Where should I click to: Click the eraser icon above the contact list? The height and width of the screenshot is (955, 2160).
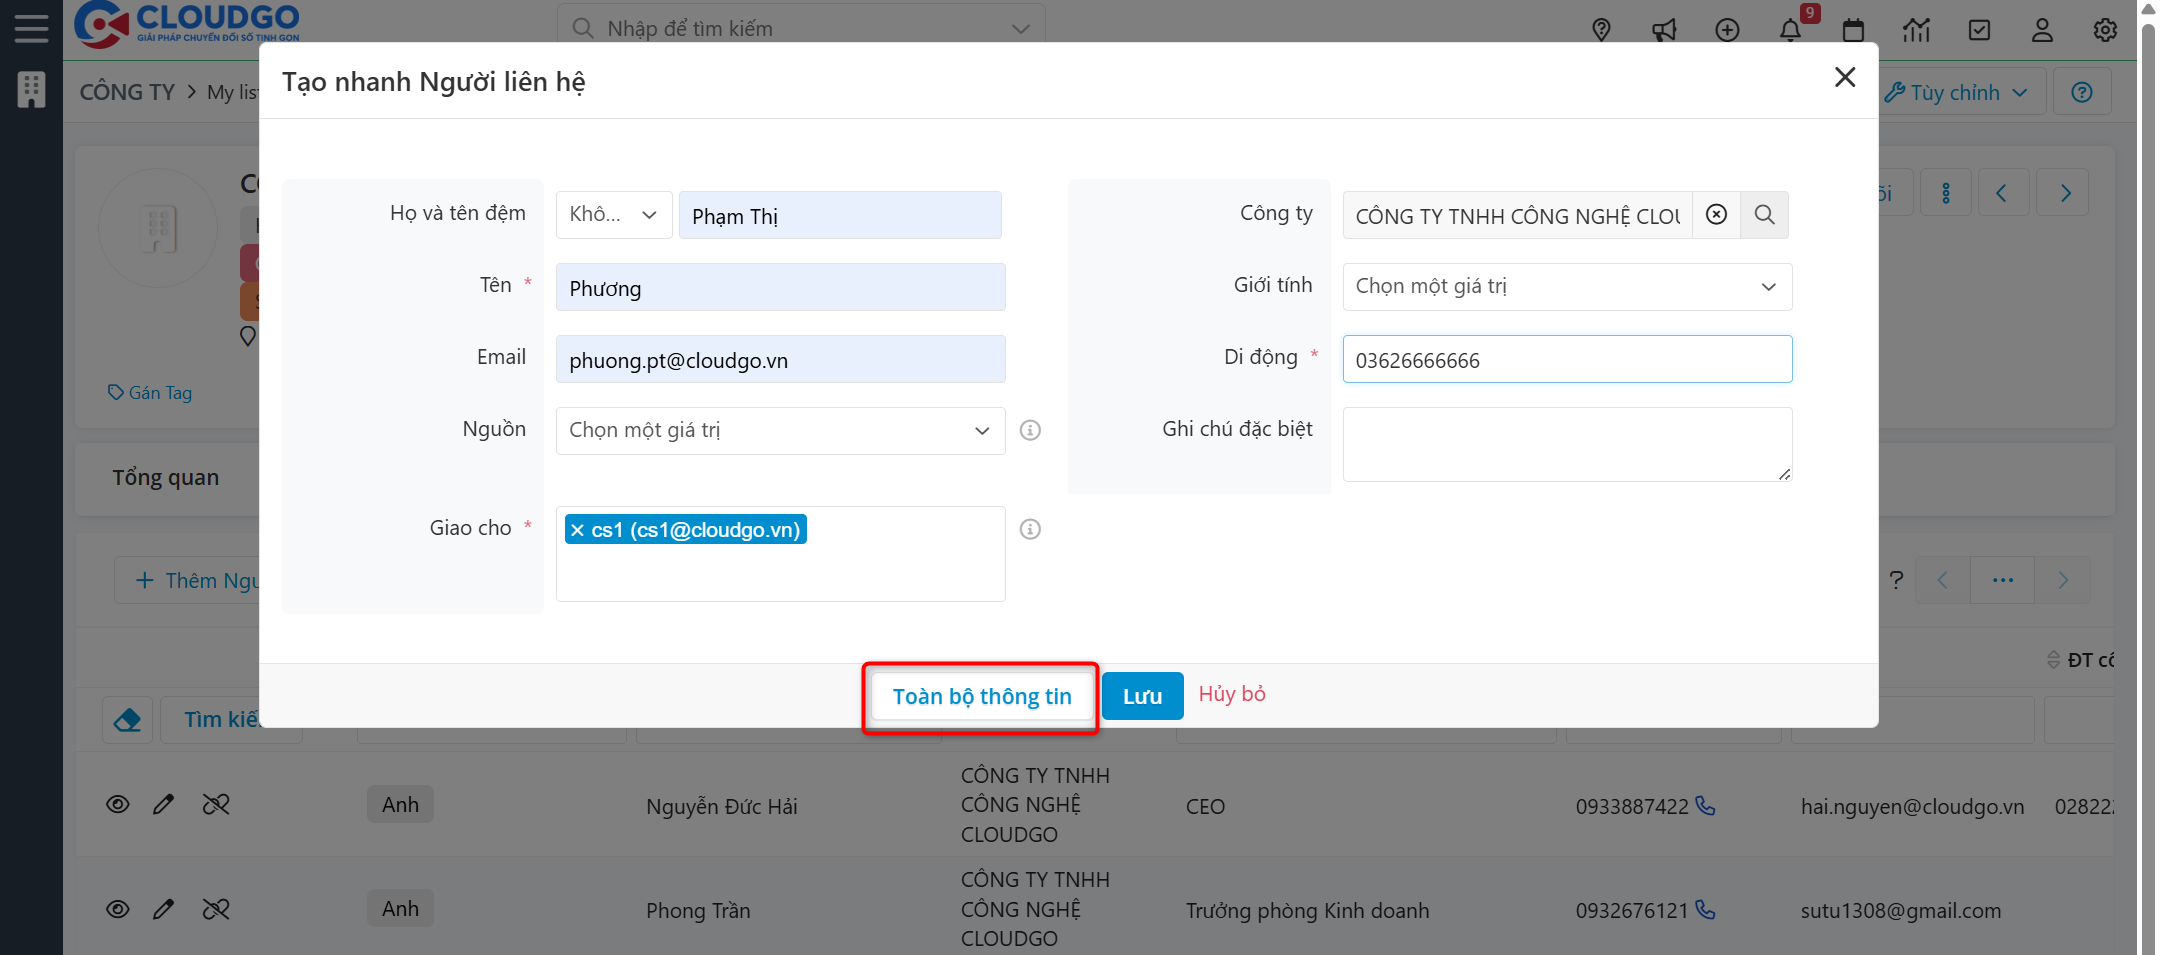pyautogui.click(x=127, y=719)
